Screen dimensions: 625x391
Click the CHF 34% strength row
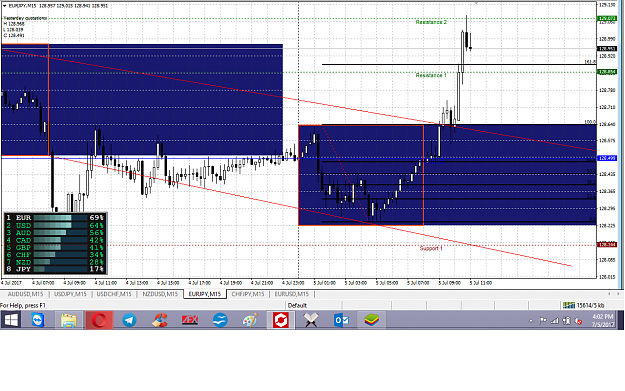[55, 255]
